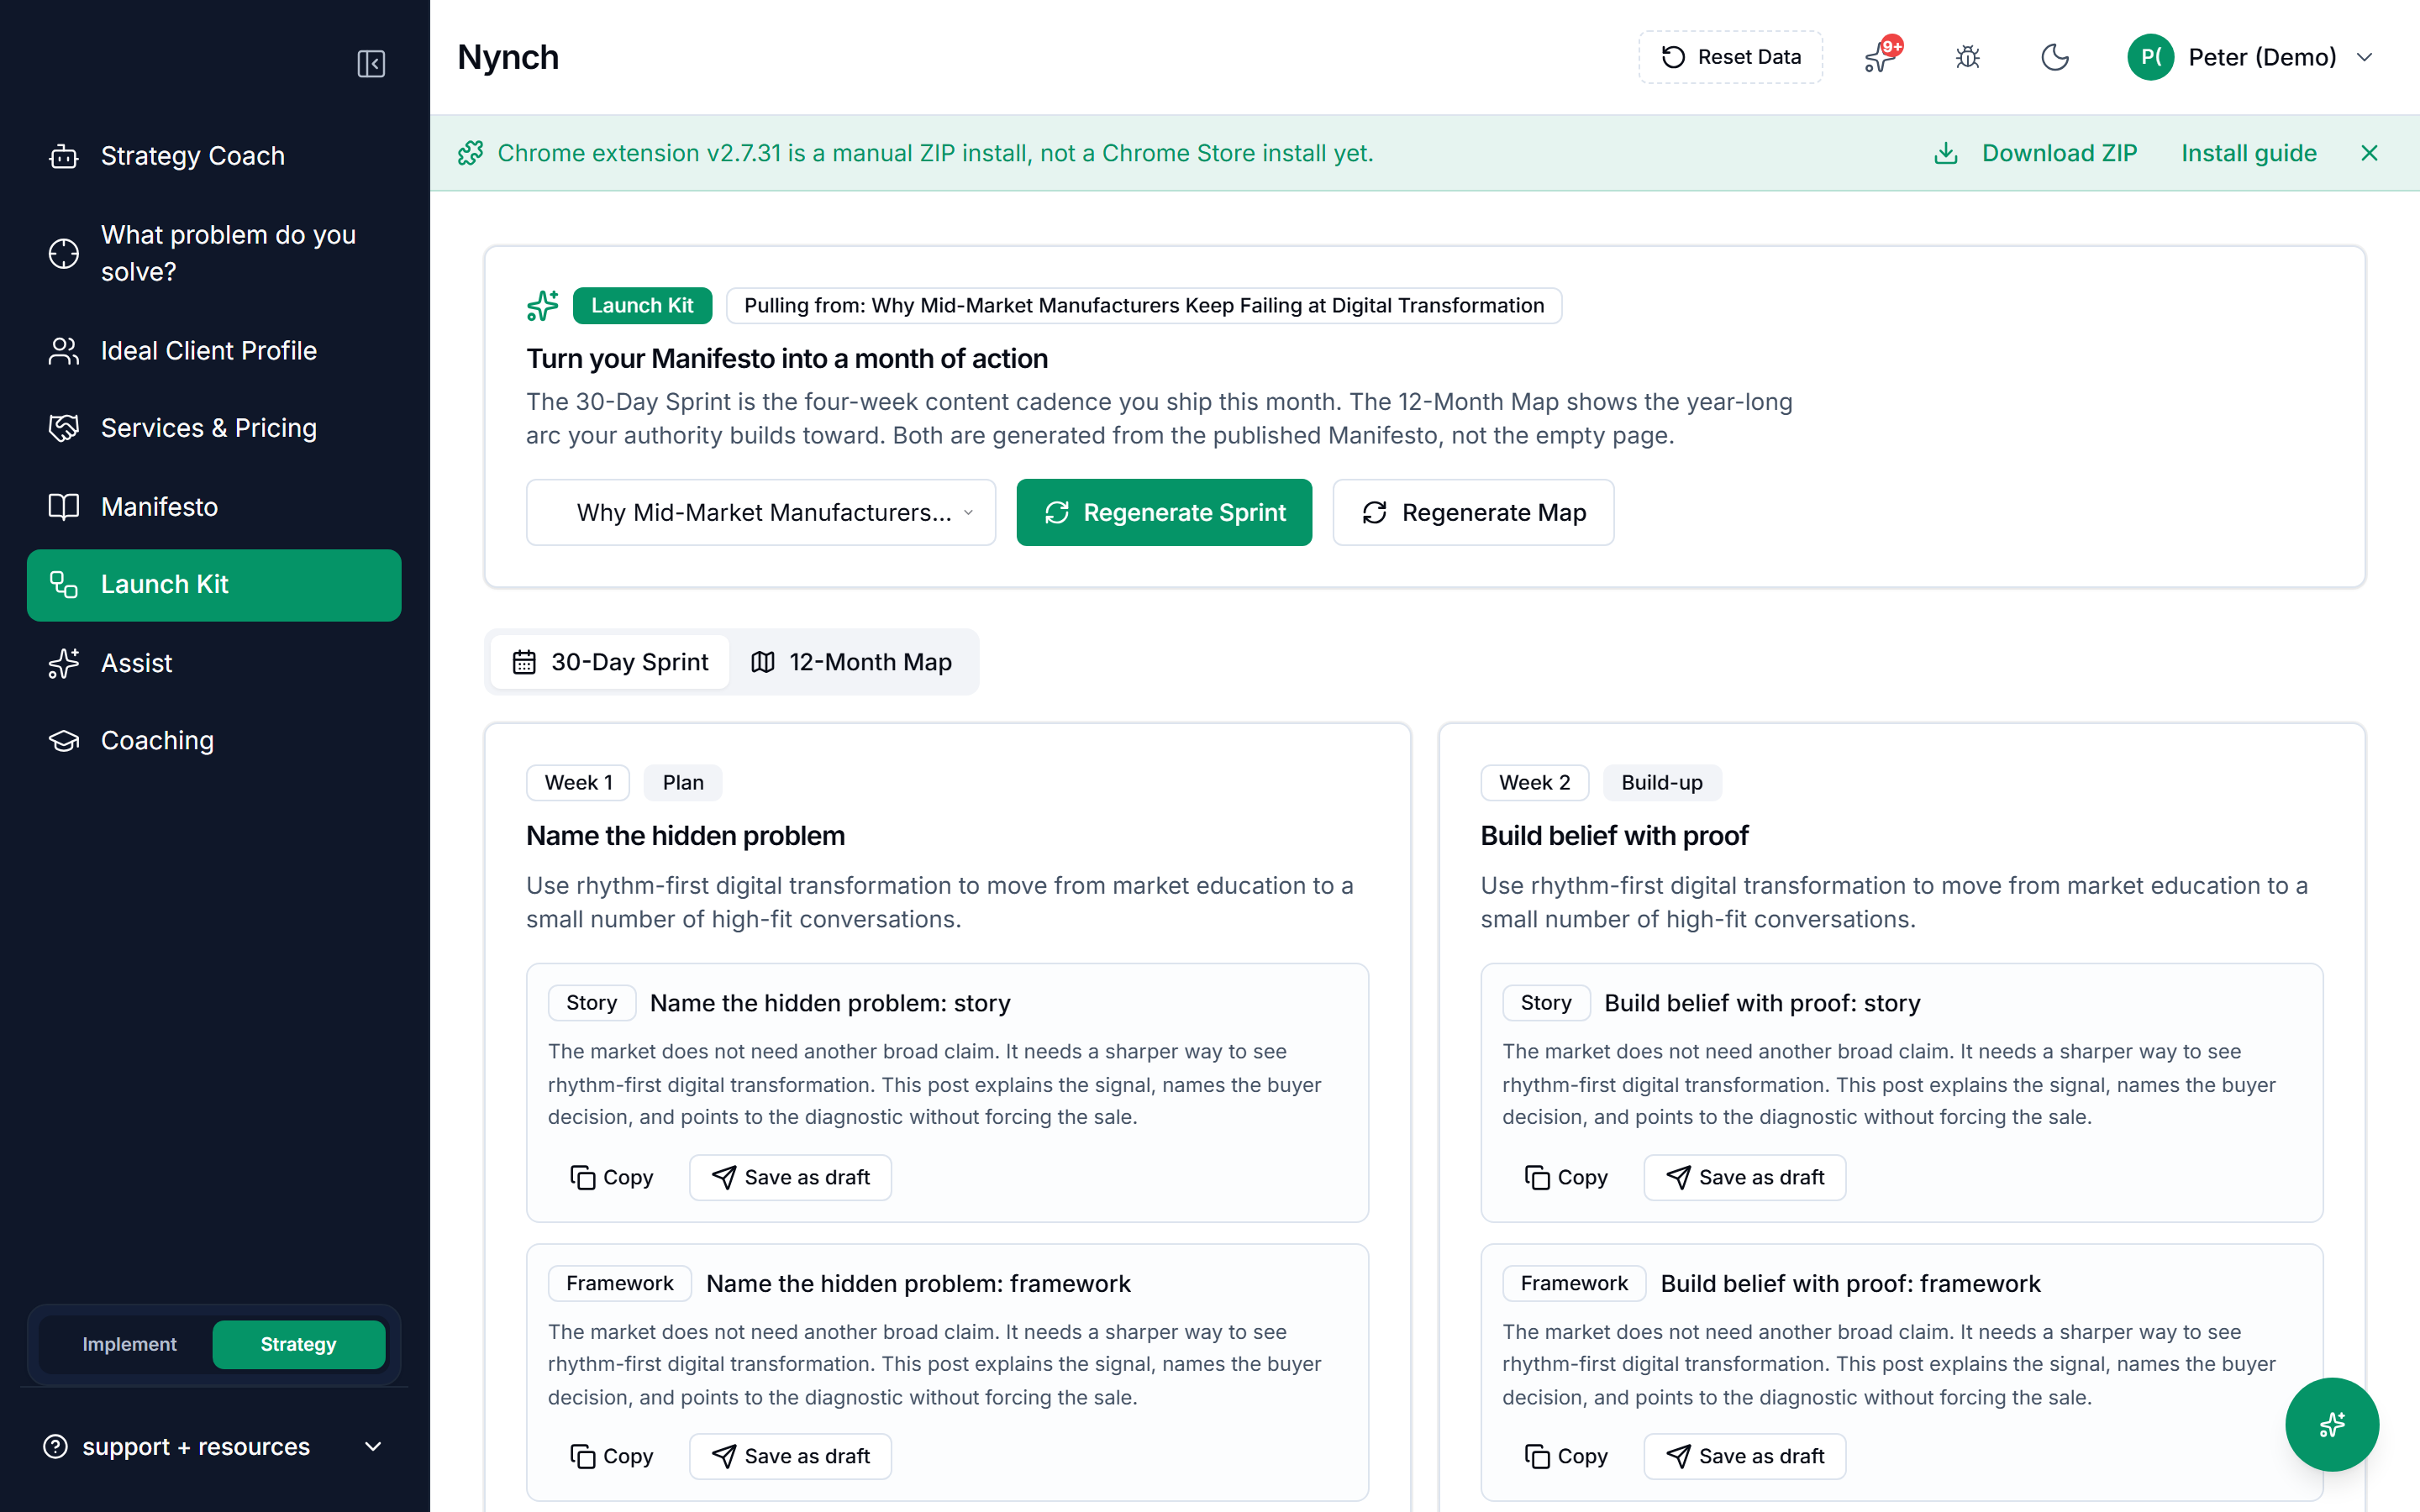
Task: Click the Plan tag
Action: (683, 783)
